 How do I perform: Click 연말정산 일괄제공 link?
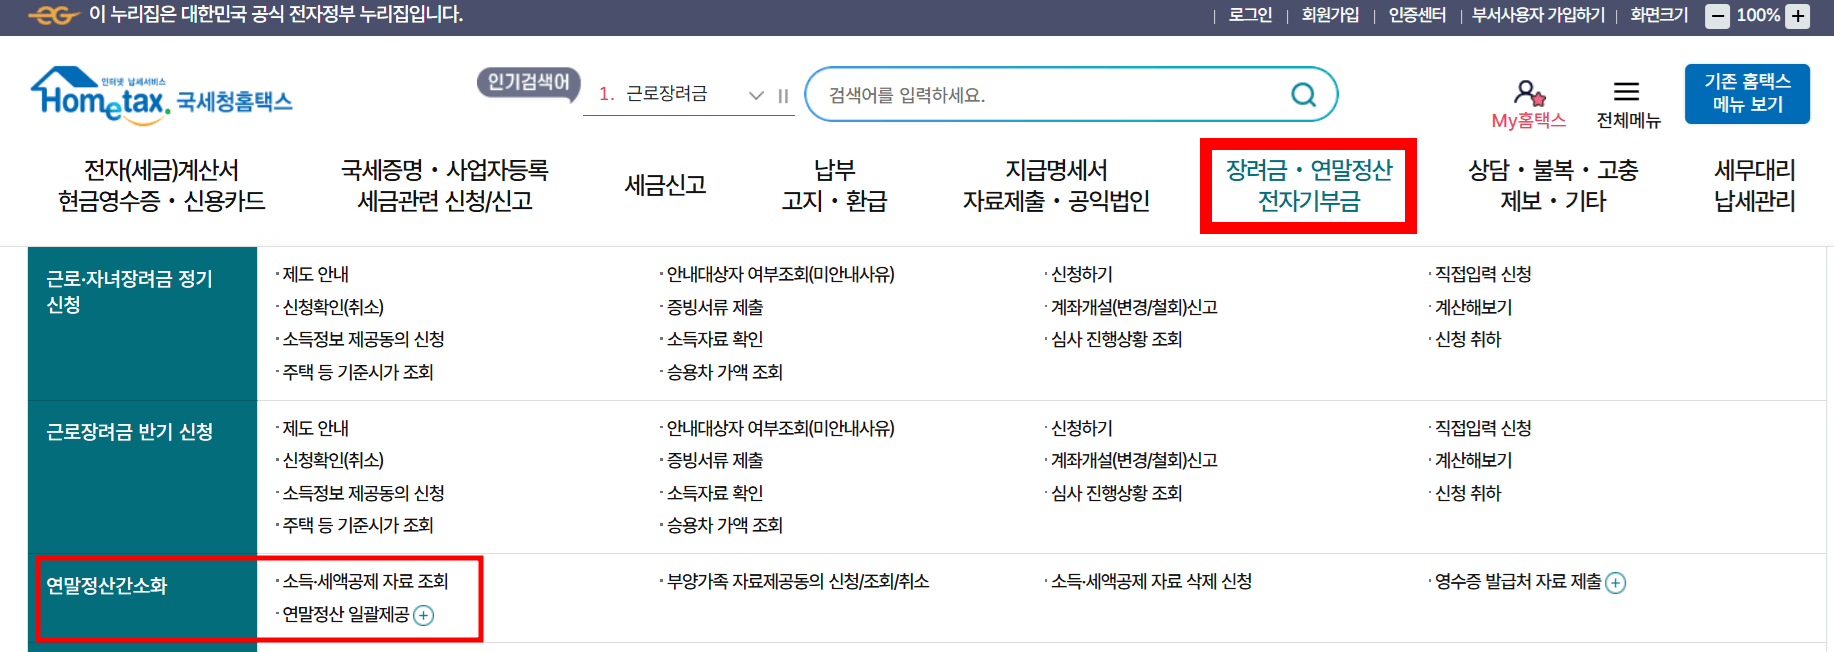click(346, 614)
